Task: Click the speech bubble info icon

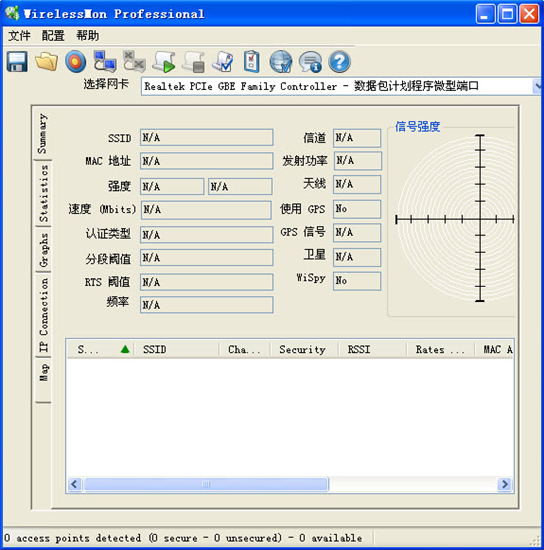Action: pyautogui.click(x=310, y=62)
